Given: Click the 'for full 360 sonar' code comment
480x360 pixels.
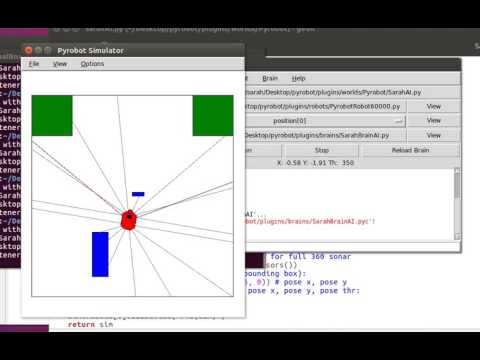Looking at the screenshot, I should (310, 257).
